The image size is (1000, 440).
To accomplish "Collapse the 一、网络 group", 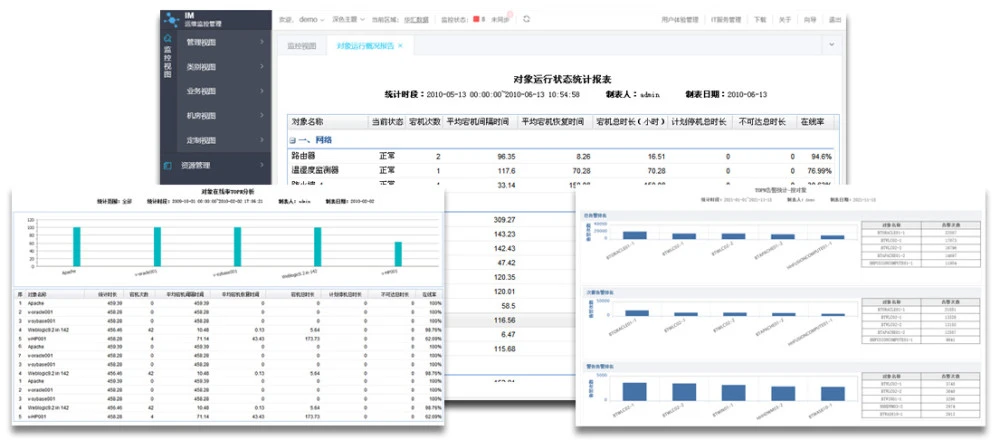I will click(292, 140).
